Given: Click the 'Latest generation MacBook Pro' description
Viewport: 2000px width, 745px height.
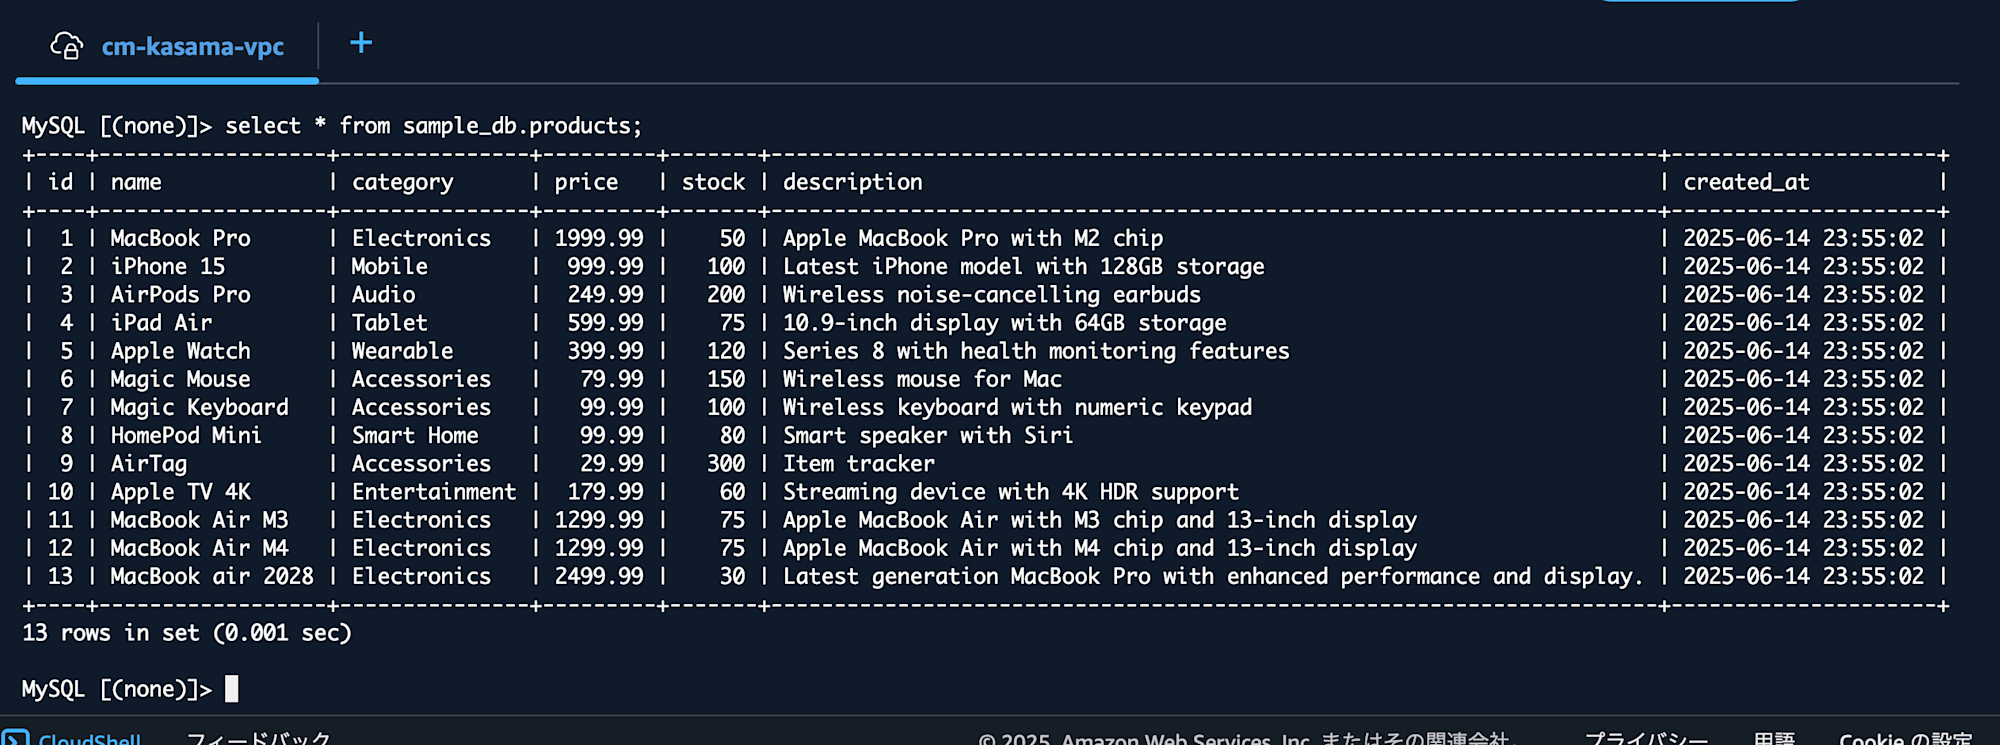Looking at the screenshot, I should click(x=1213, y=576).
